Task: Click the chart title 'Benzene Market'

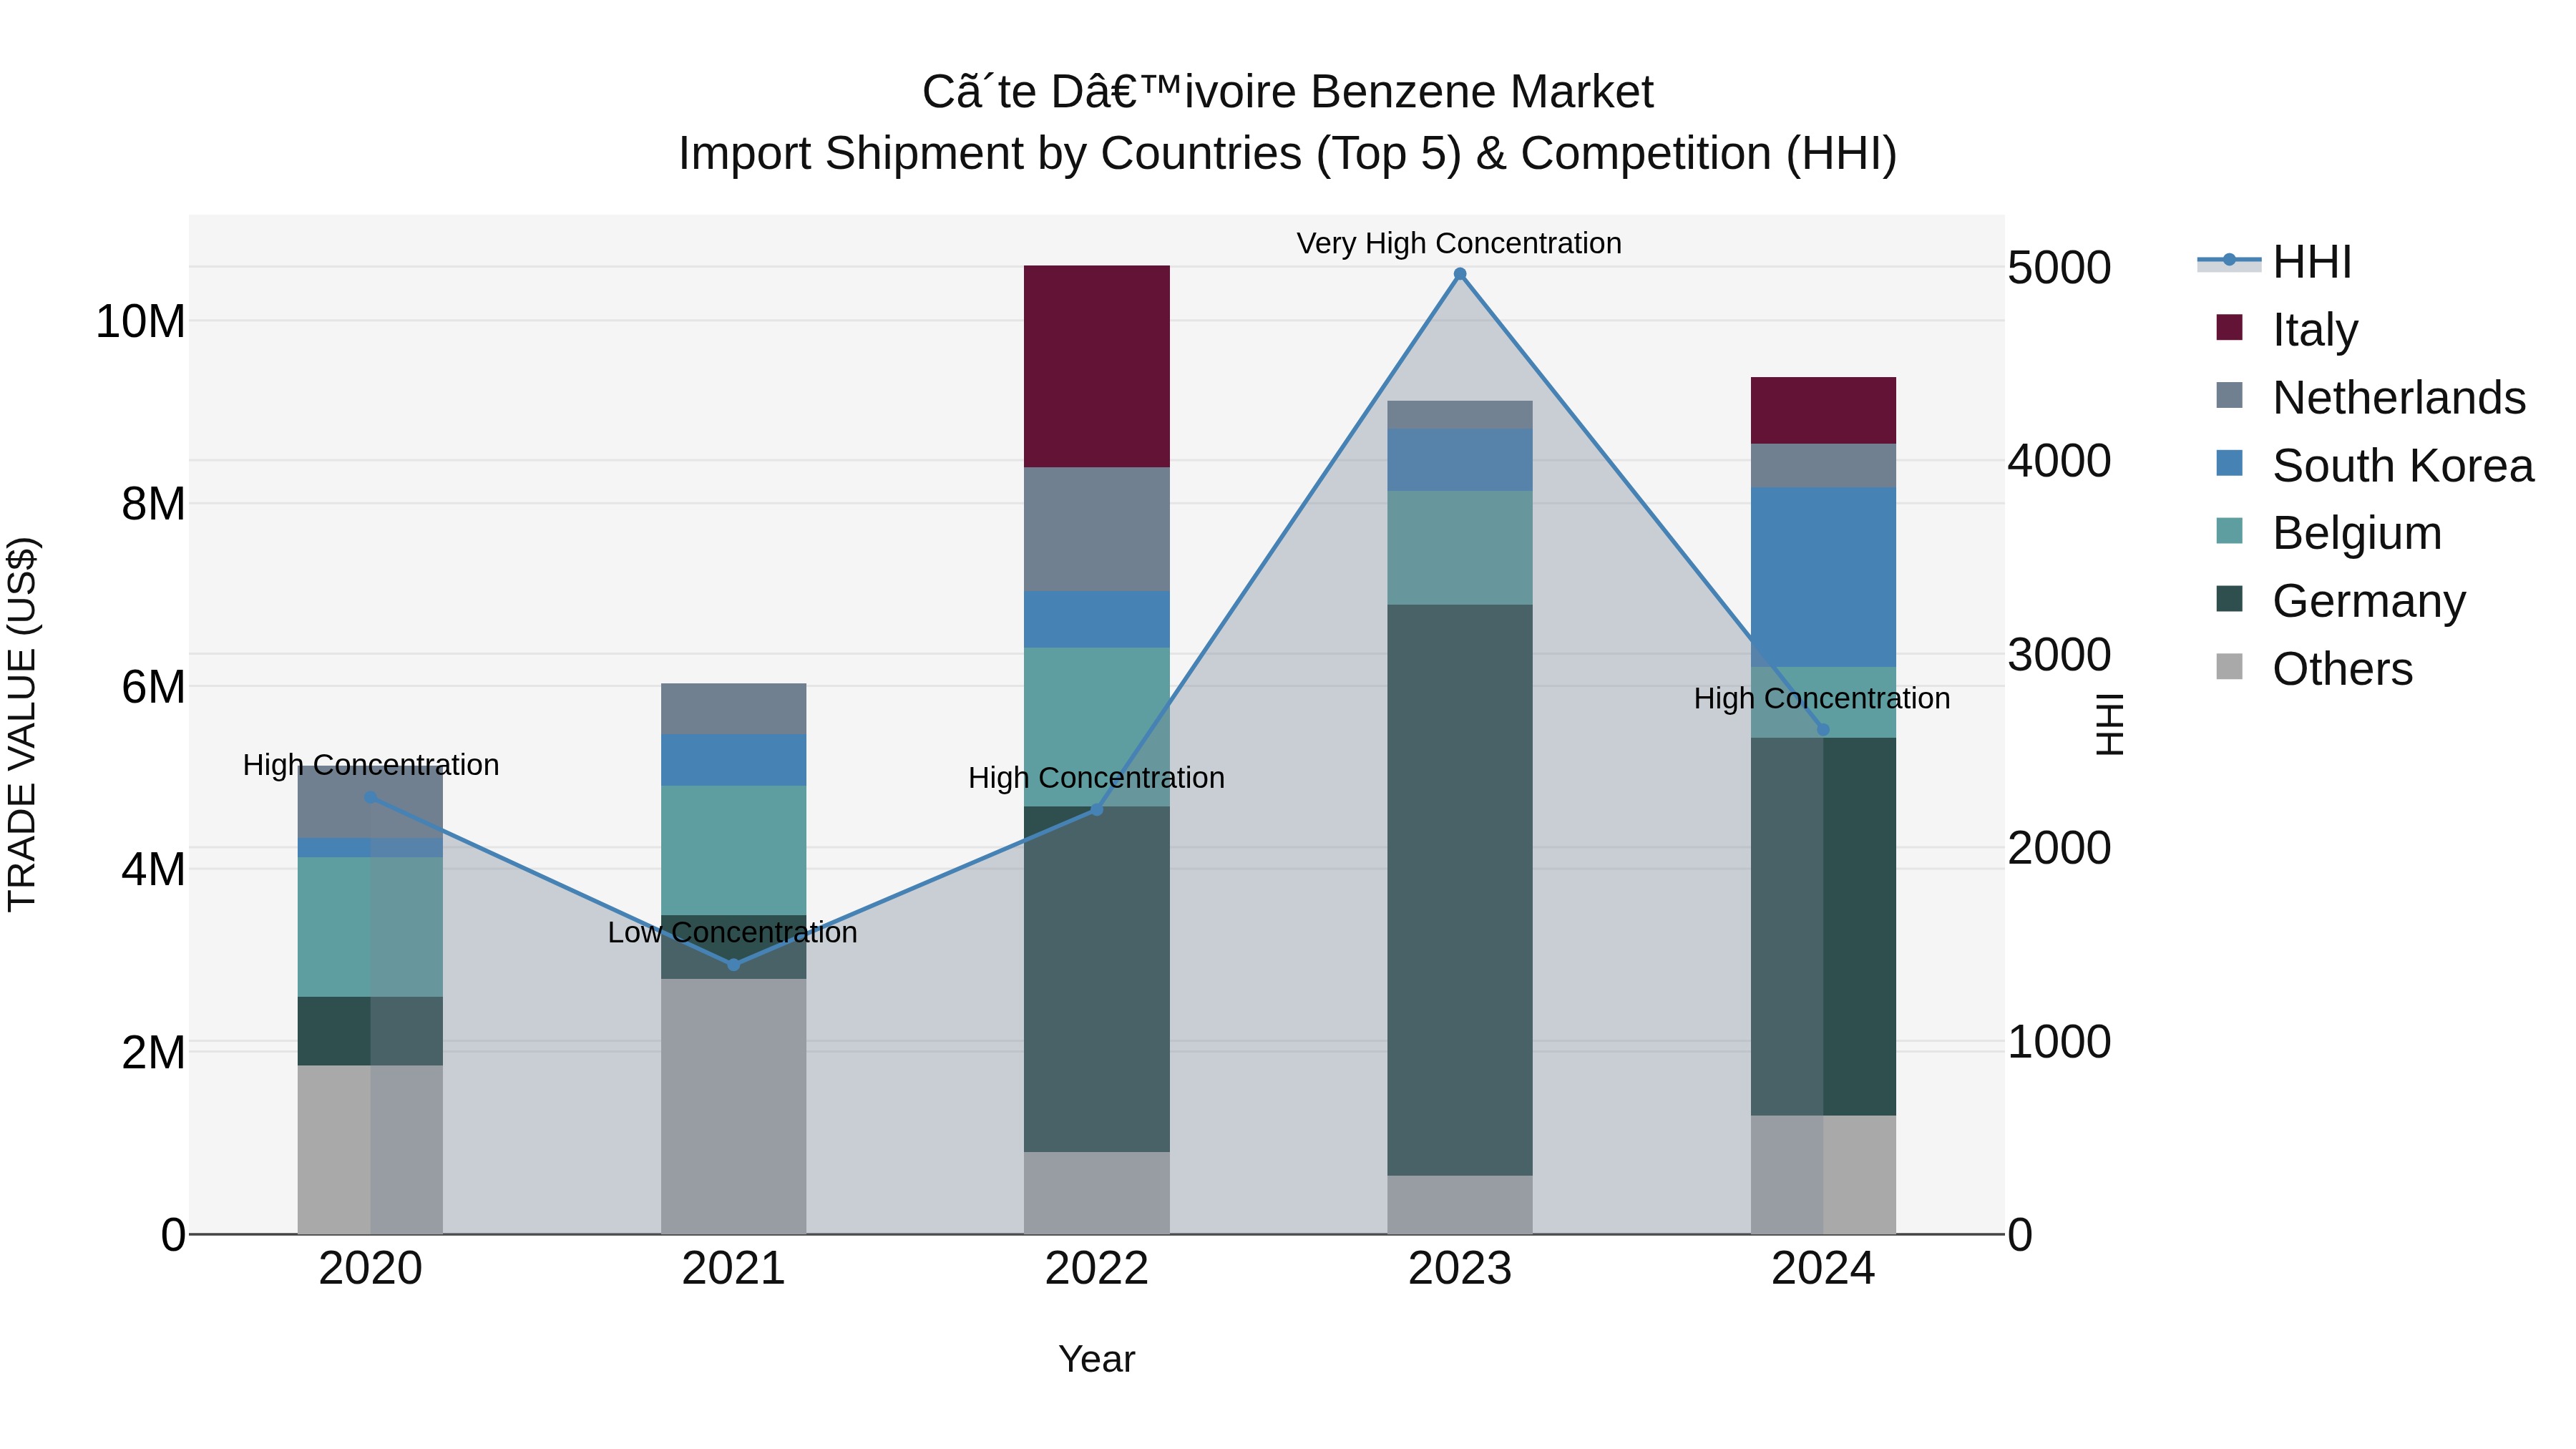Action: click(1482, 92)
